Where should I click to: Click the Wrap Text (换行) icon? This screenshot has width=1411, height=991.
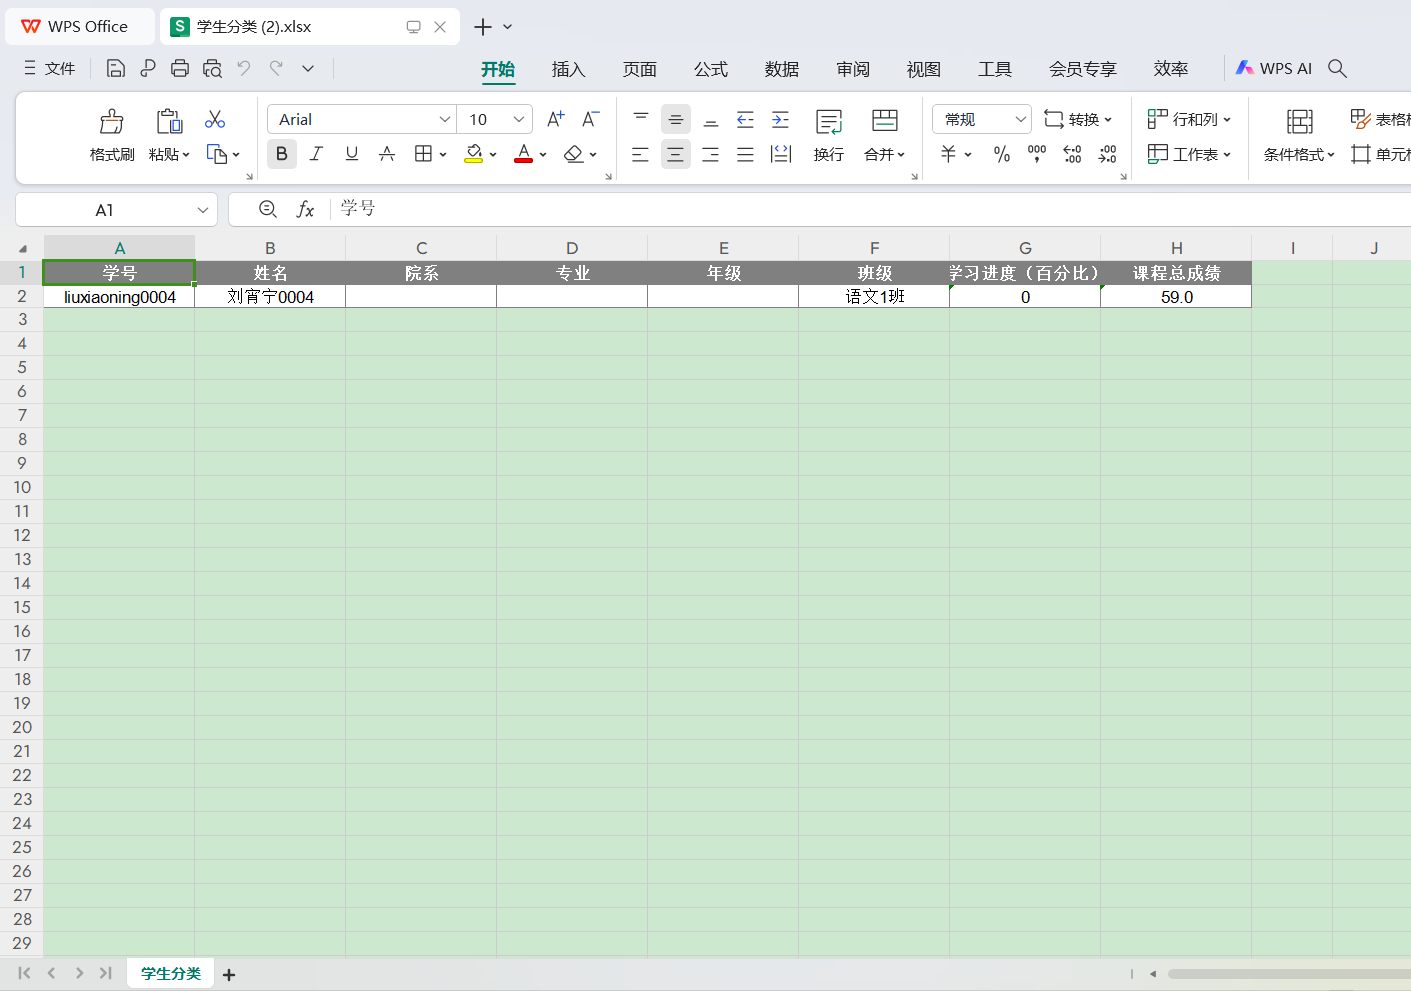pos(828,122)
